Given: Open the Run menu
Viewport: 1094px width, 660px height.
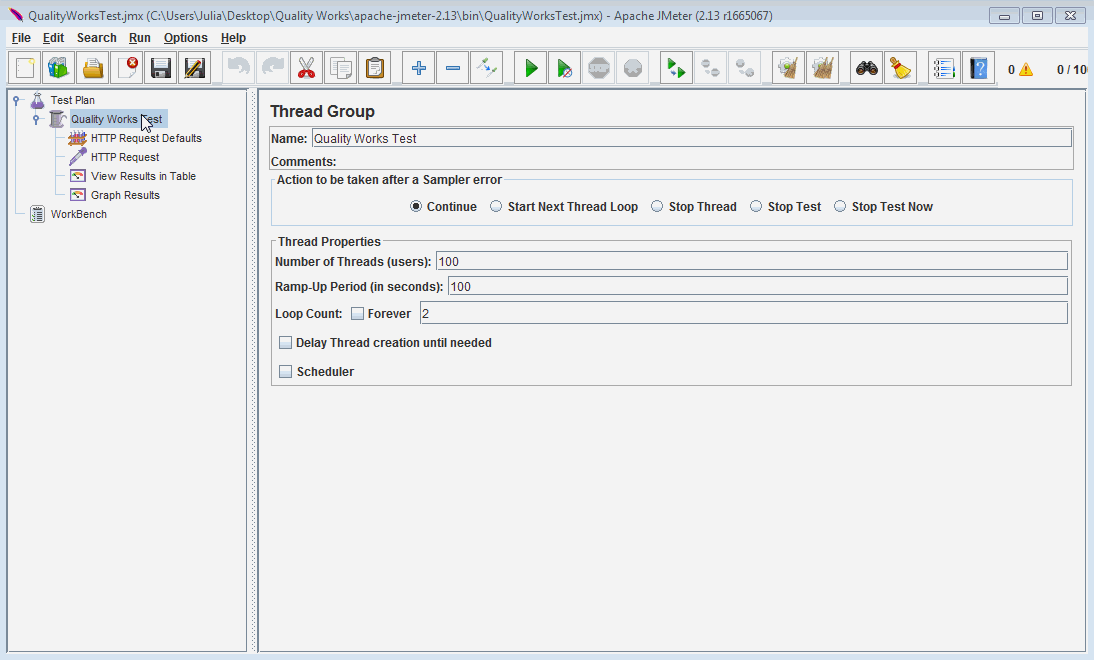Looking at the screenshot, I should tap(140, 38).
